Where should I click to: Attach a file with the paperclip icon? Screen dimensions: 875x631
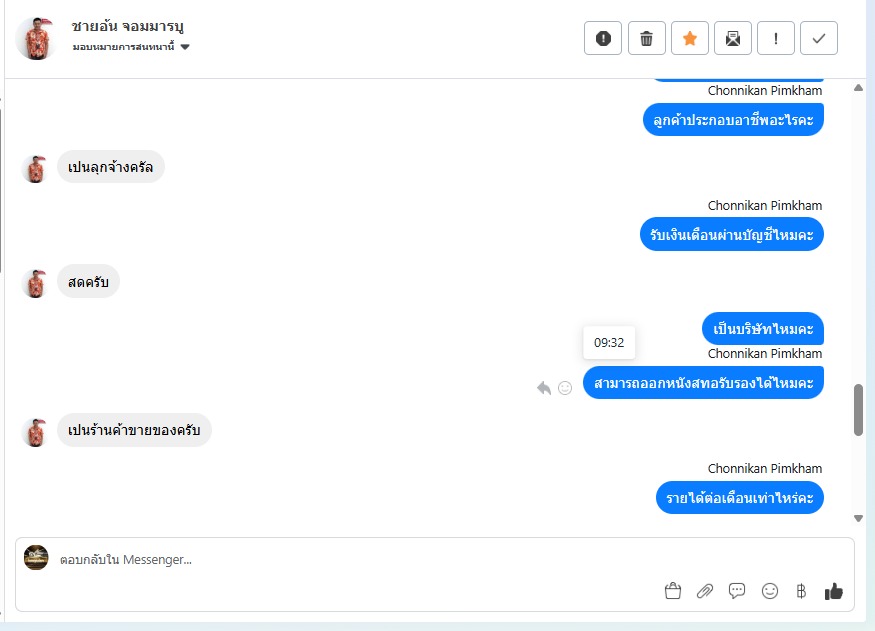705,591
